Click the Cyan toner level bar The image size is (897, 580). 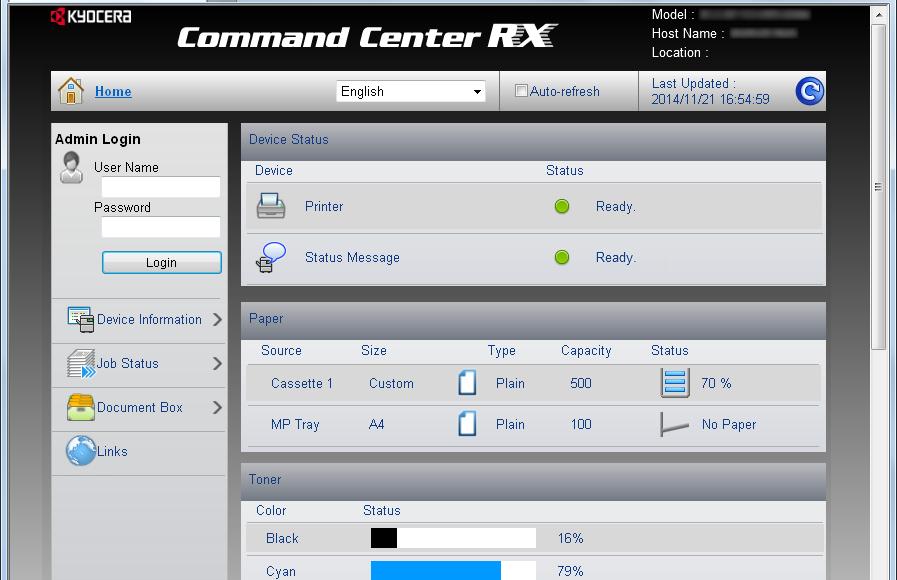[453, 570]
